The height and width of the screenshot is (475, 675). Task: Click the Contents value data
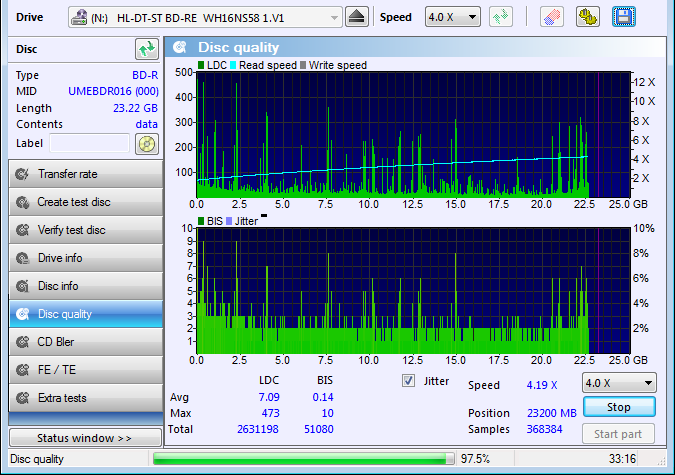[x=146, y=124]
